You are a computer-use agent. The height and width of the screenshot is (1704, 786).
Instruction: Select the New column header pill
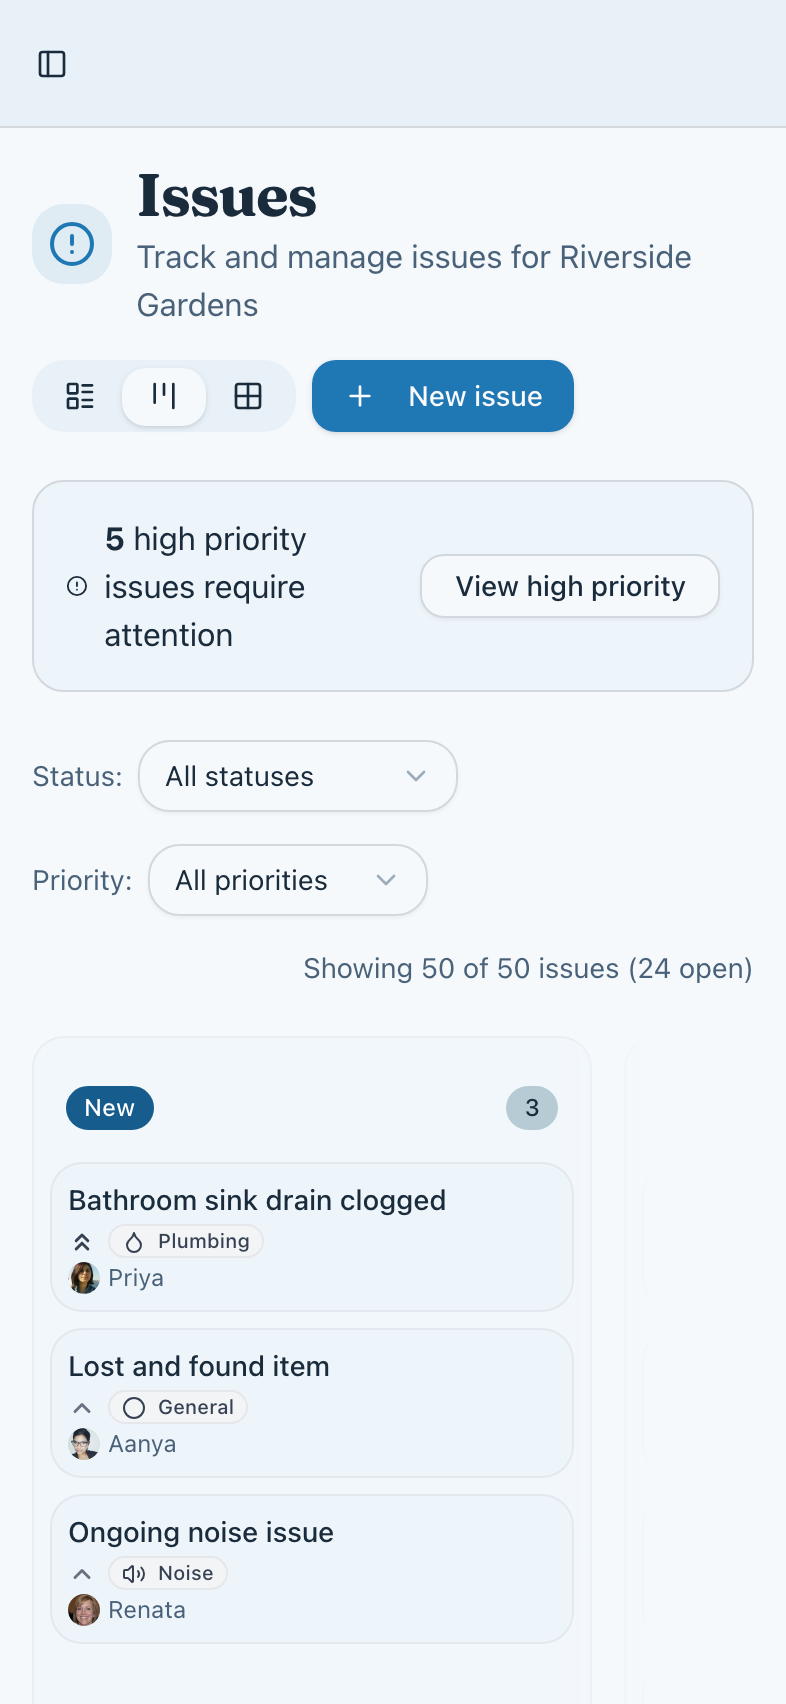point(110,1107)
